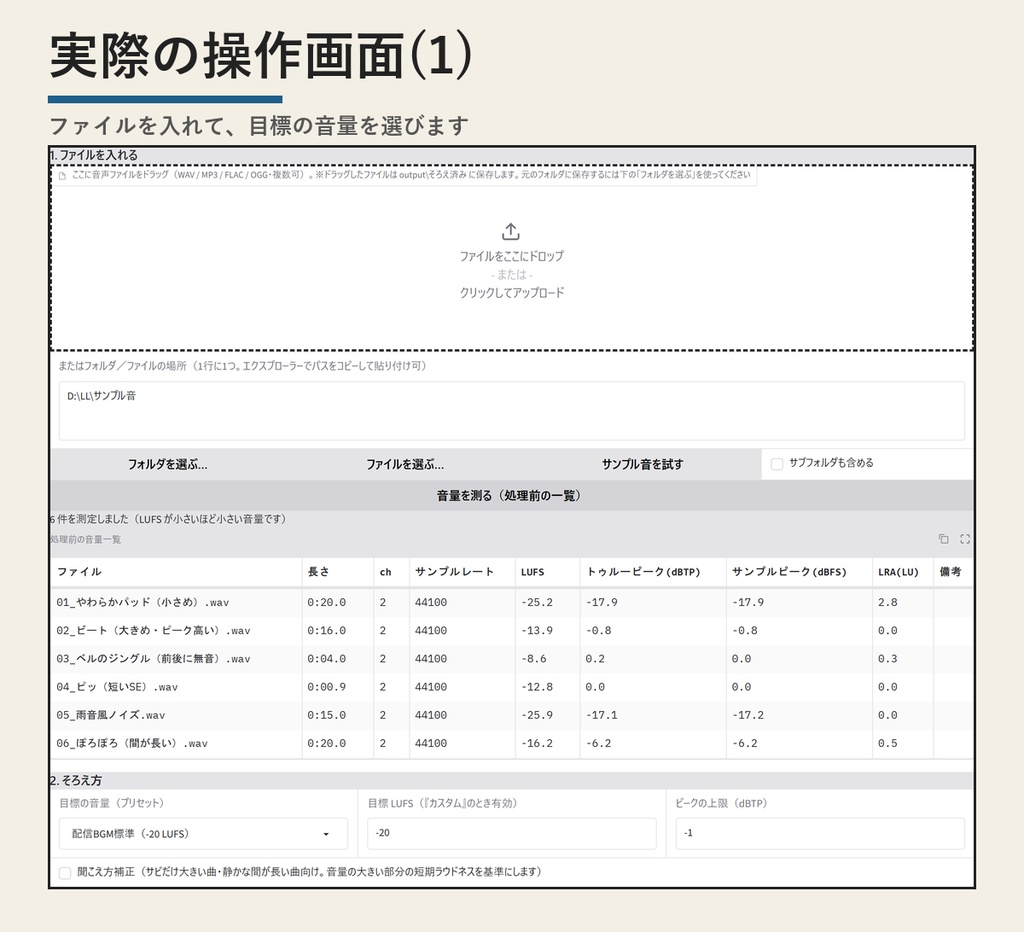
Task: Select file 04_ピッ（短いSE）.wav
Action: 117,686
